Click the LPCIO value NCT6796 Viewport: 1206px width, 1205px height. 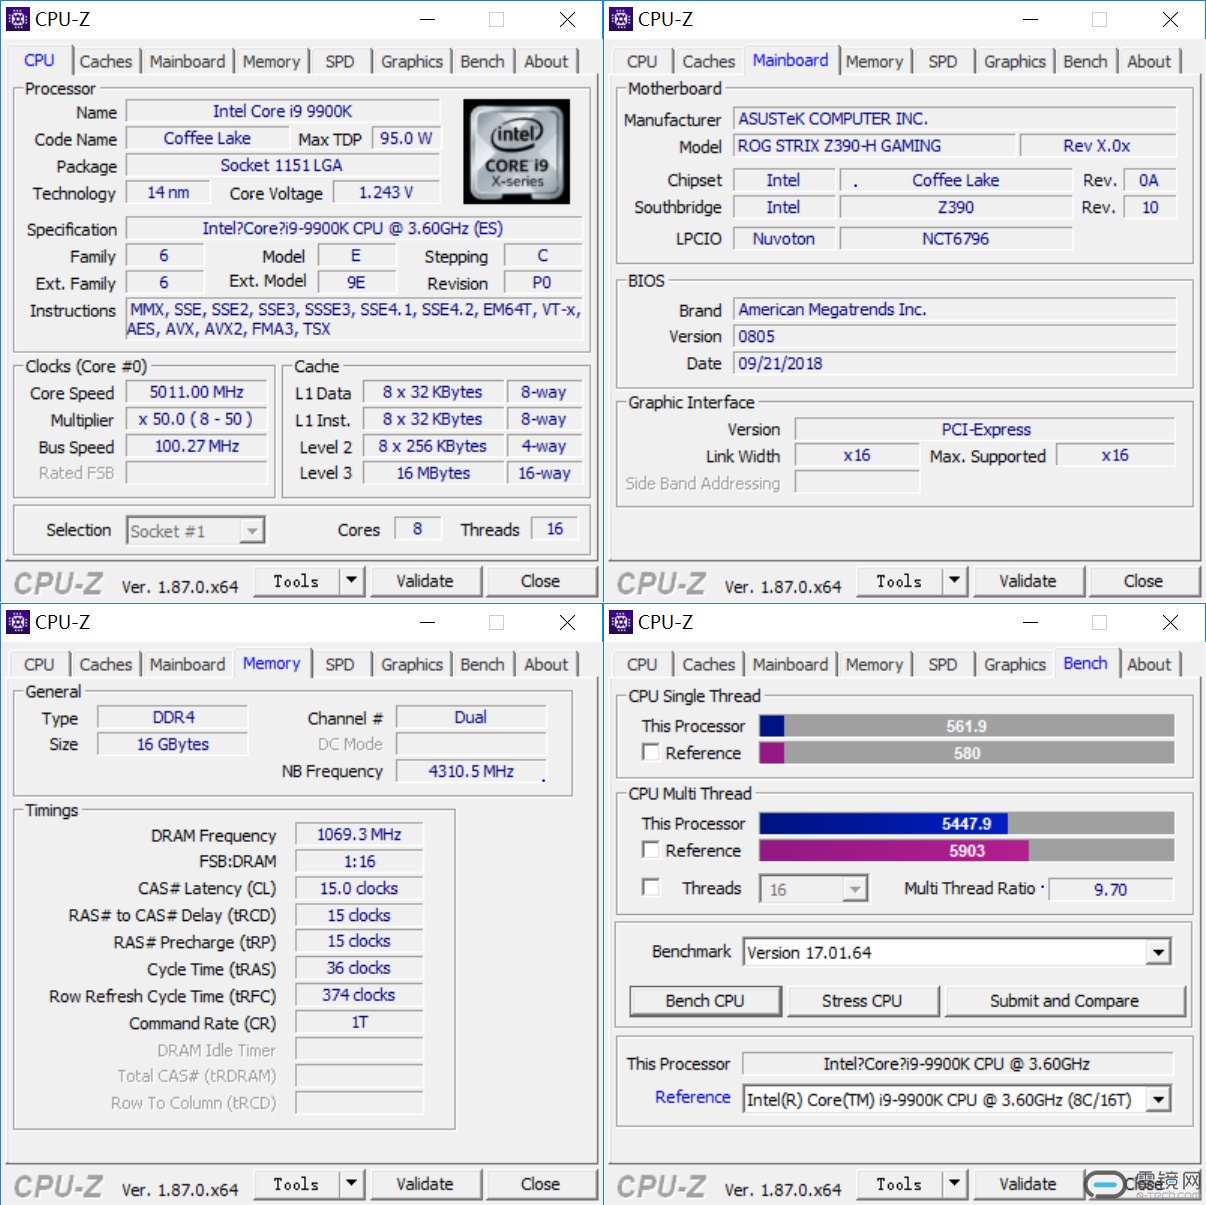pyautogui.click(x=956, y=239)
